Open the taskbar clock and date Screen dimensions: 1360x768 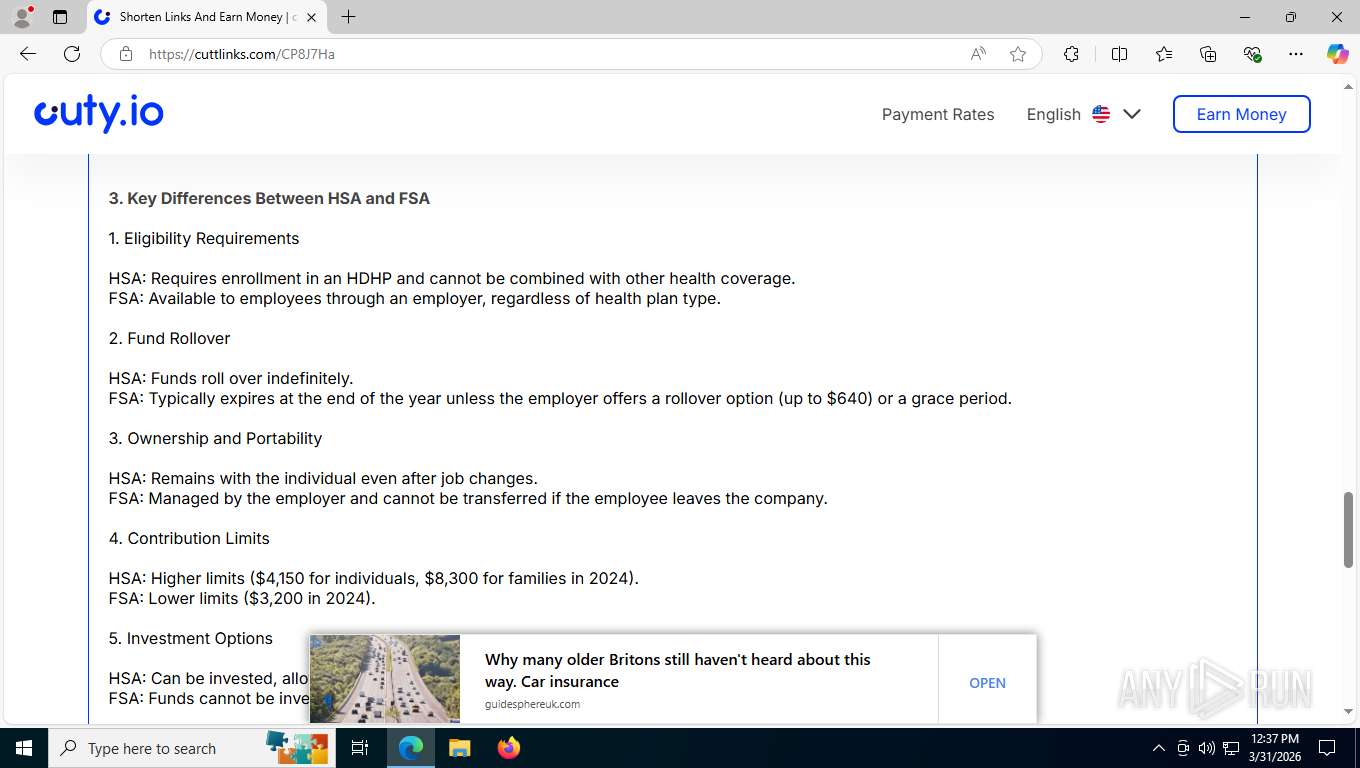pyautogui.click(x=1275, y=748)
